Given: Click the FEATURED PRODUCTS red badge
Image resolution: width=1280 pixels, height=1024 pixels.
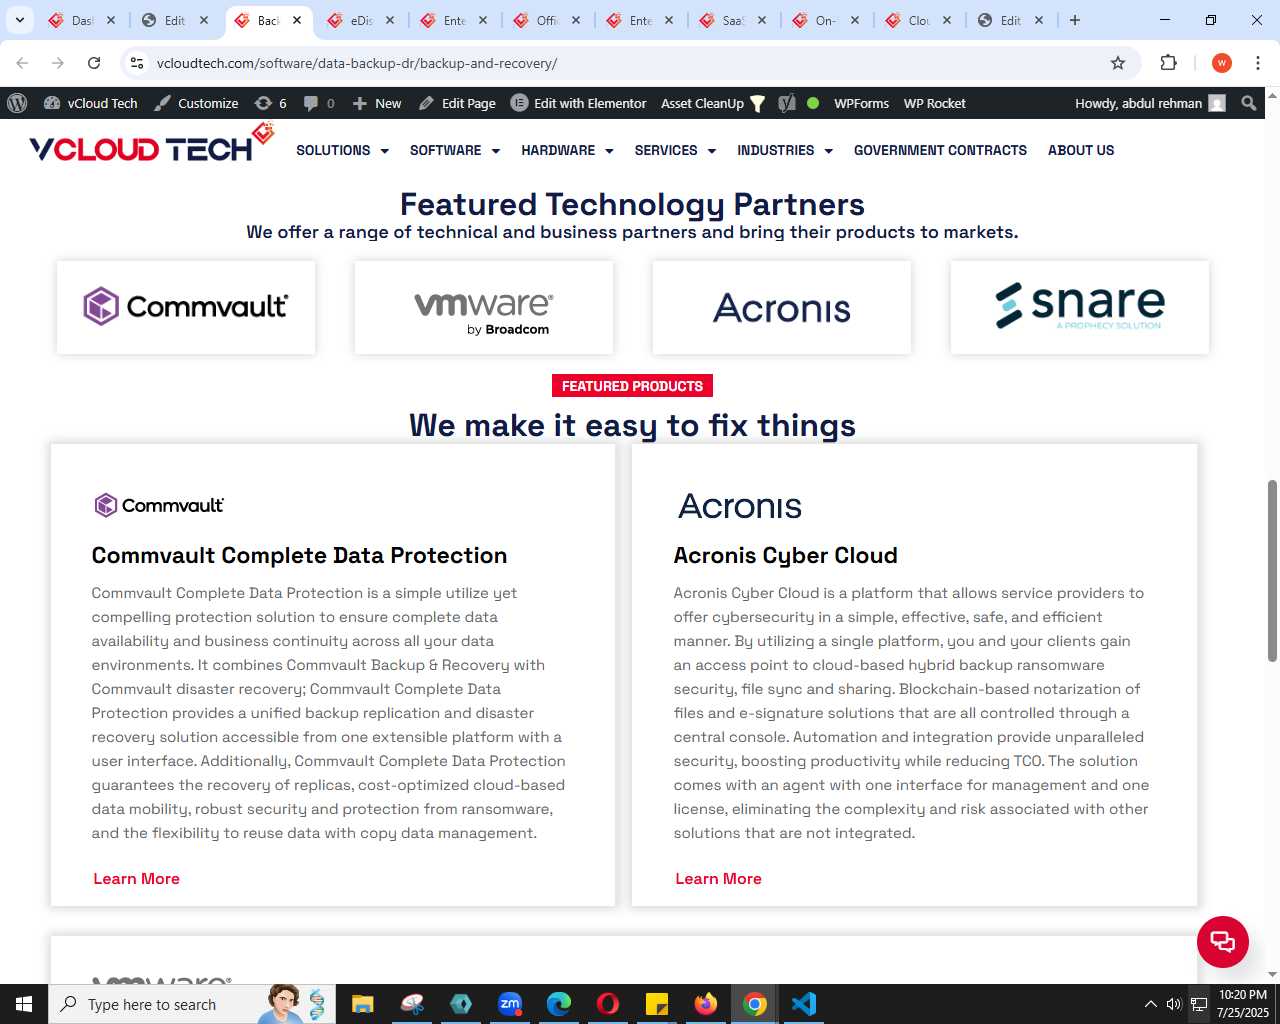Looking at the screenshot, I should pos(632,386).
